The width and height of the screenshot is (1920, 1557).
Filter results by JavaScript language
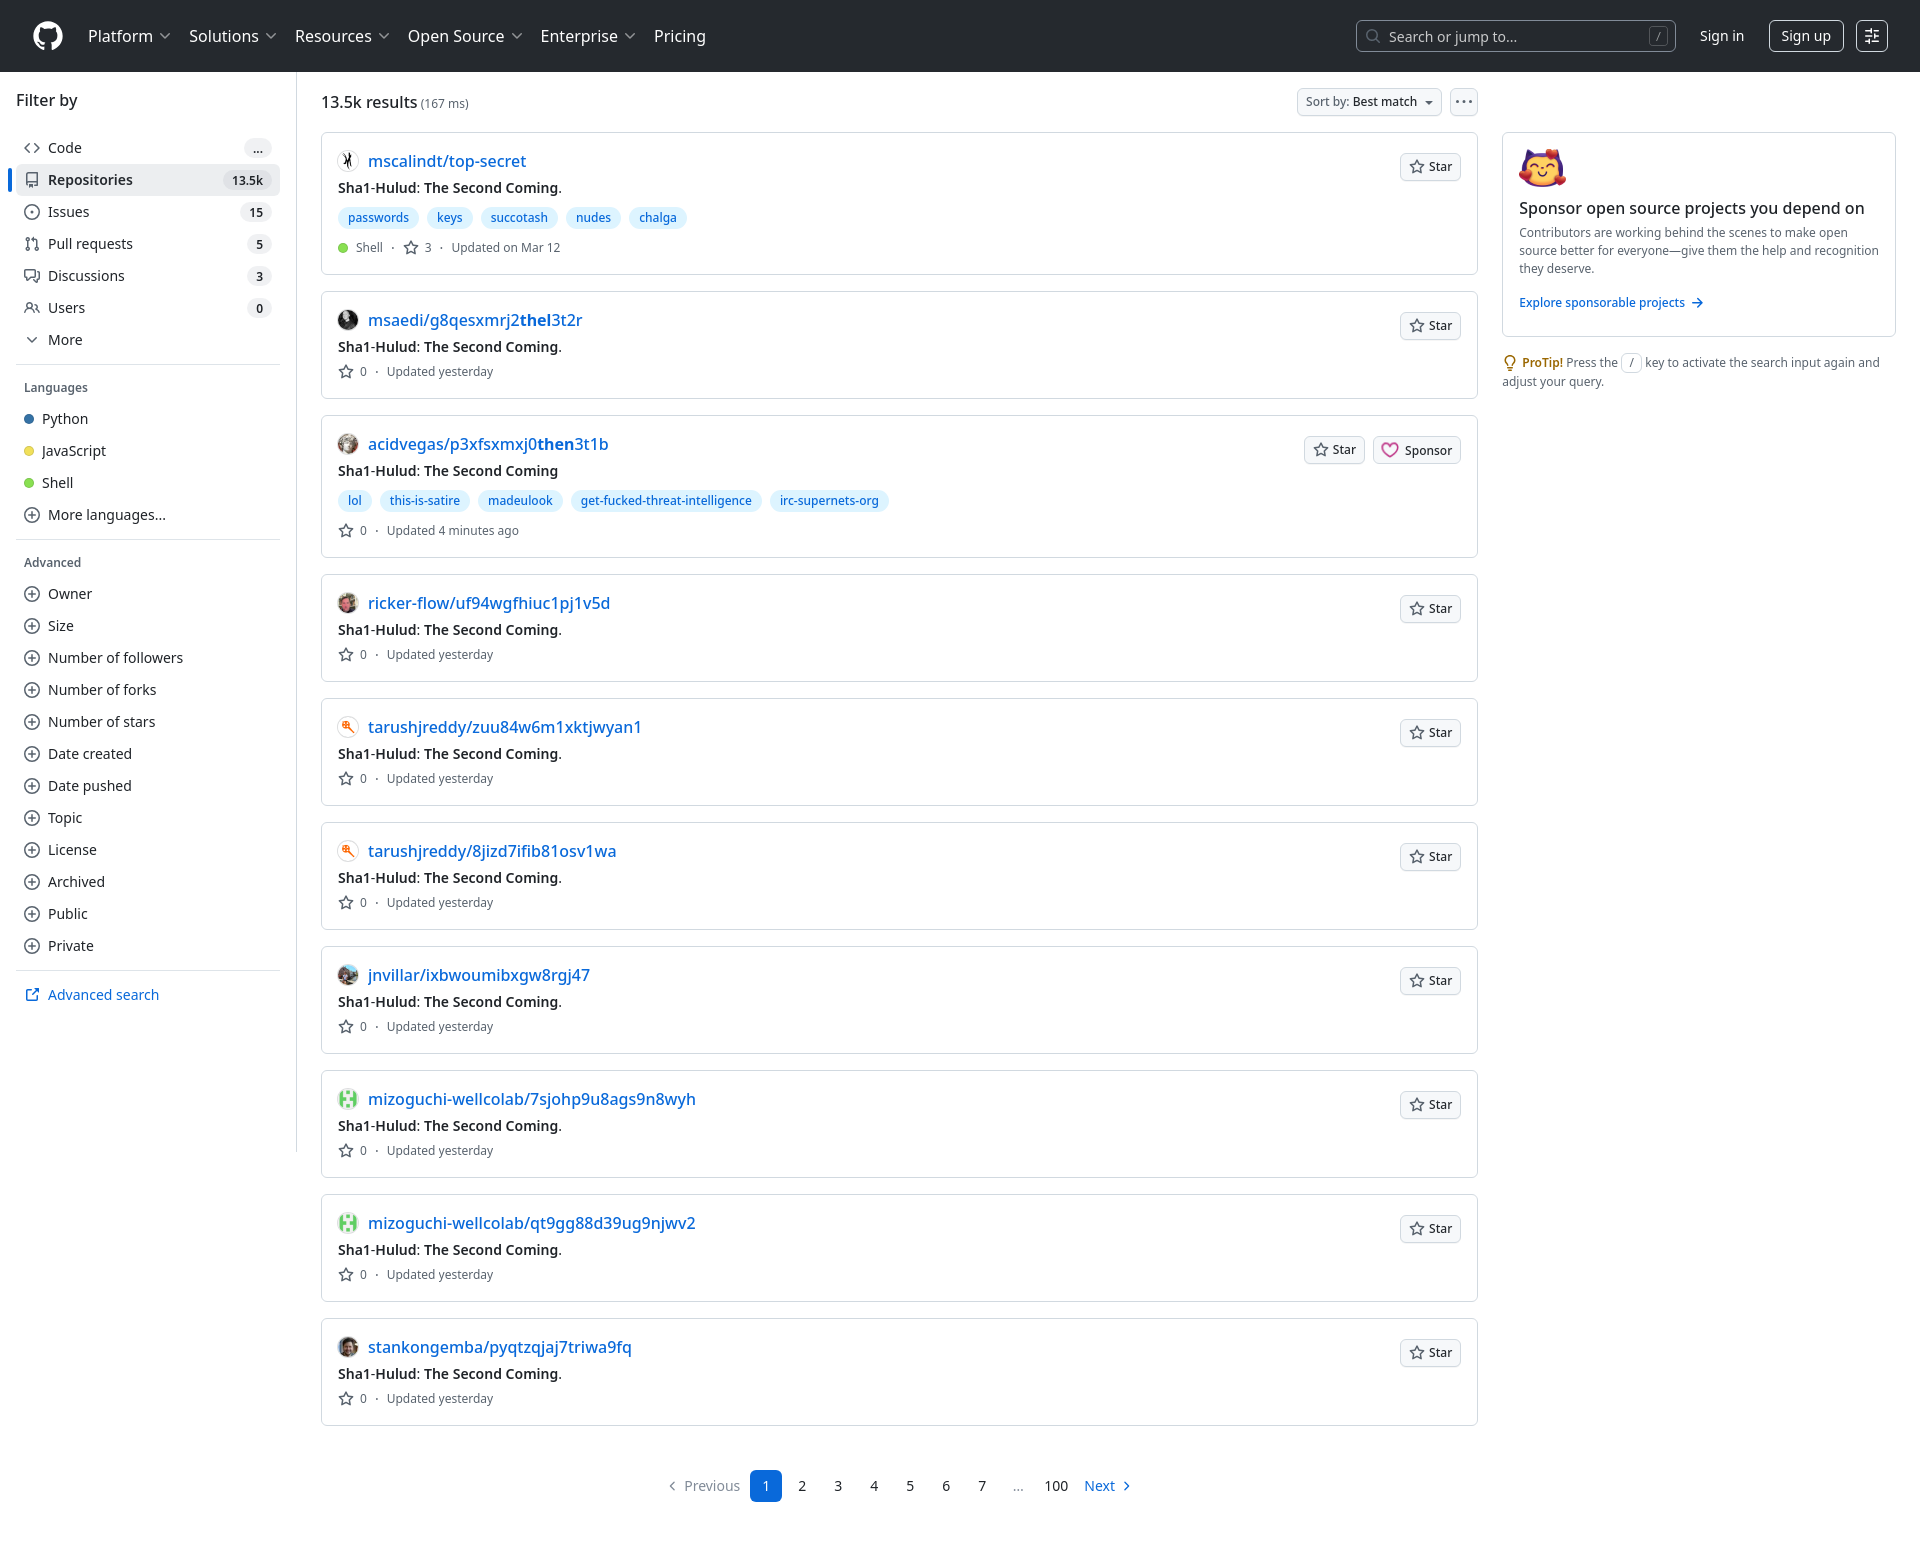(x=73, y=451)
